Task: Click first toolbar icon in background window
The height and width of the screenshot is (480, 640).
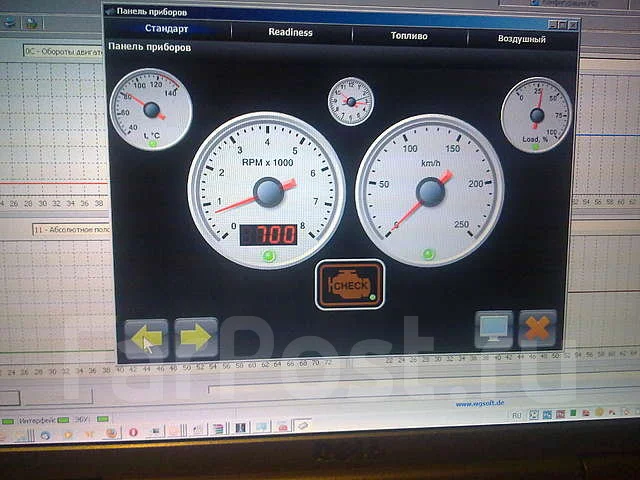Action: [10, 22]
